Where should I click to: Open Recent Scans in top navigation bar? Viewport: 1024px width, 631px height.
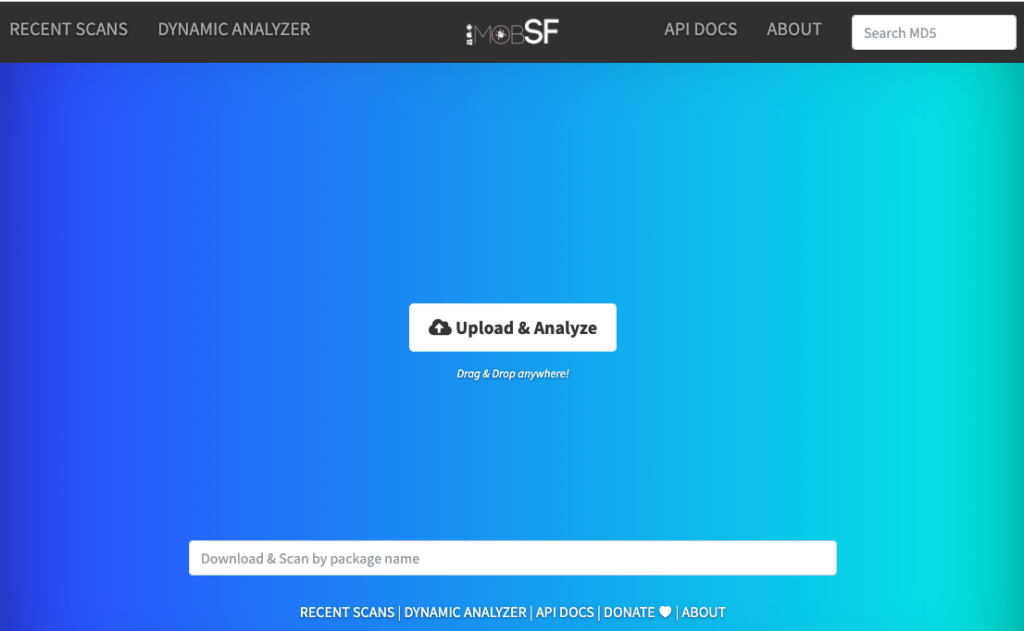(x=69, y=29)
